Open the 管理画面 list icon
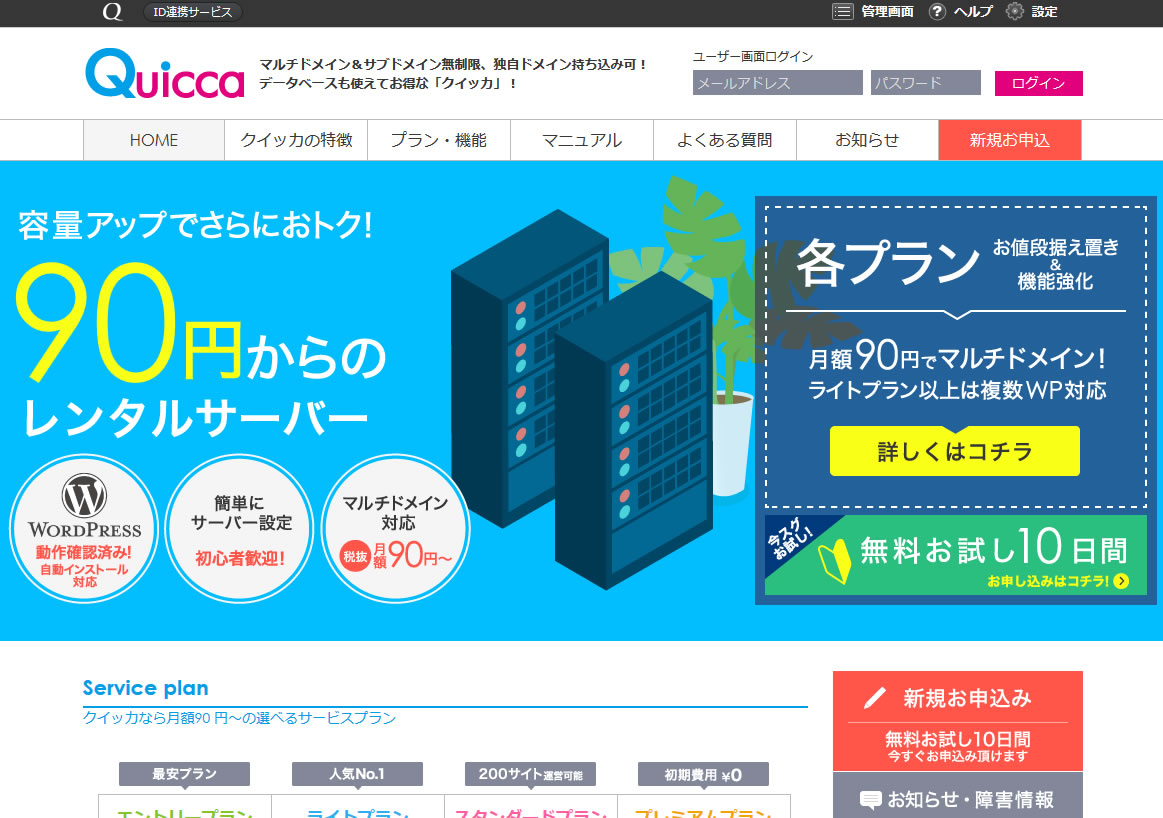 pyautogui.click(x=842, y=12)
